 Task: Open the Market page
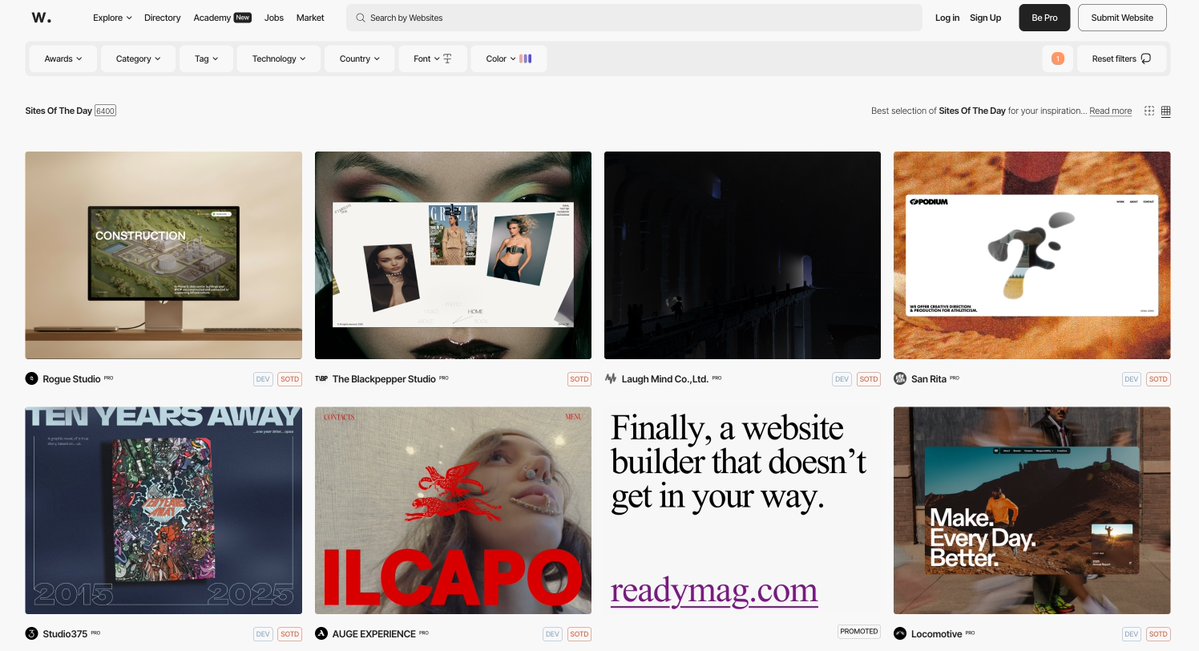pyautogui.click(x=310, y=18)
